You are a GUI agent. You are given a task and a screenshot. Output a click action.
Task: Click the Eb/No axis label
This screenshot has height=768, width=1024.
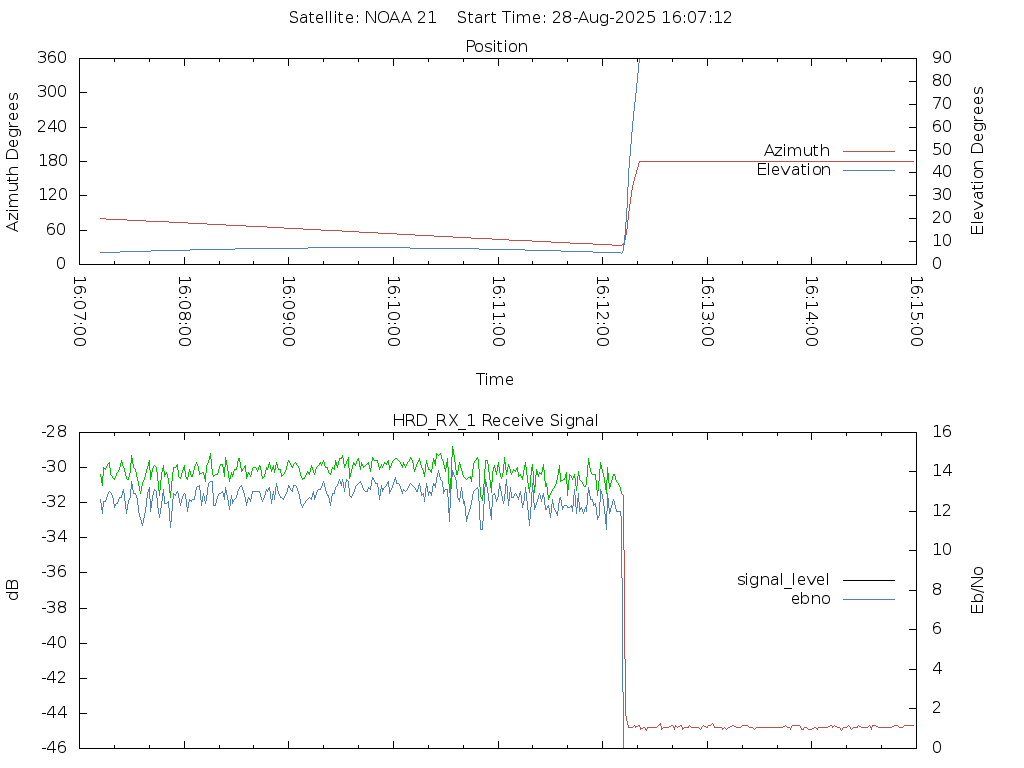[977, 590]
